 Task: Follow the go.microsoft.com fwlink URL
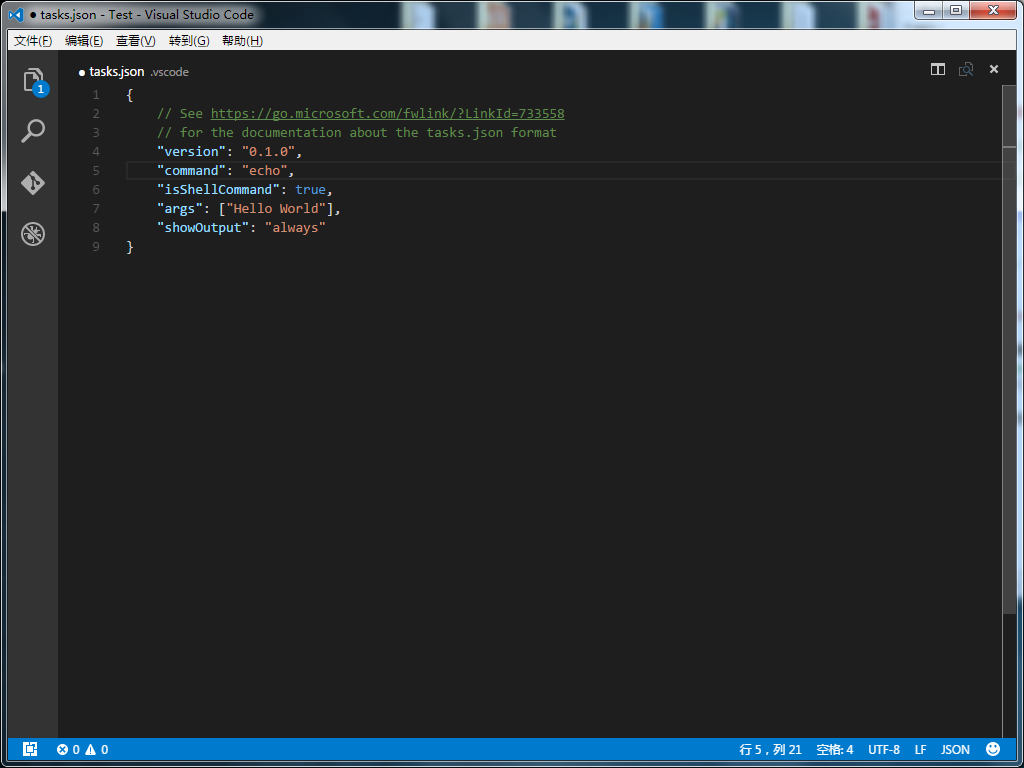[x=387, y=114]
